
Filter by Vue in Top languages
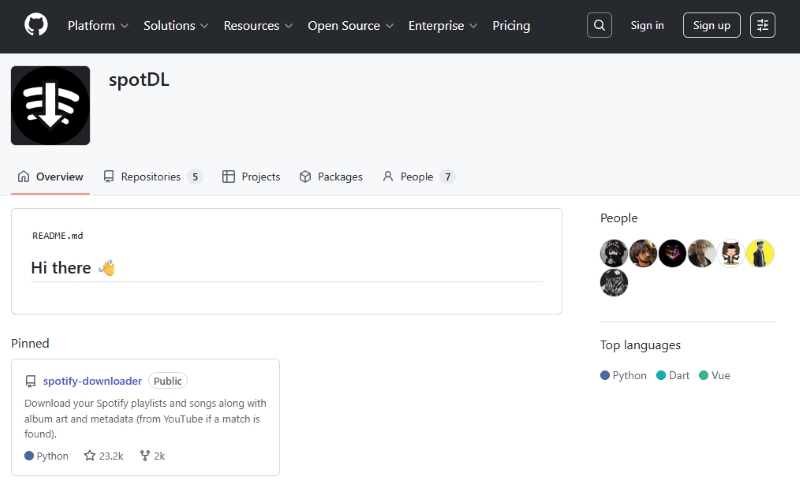point(714,375)
